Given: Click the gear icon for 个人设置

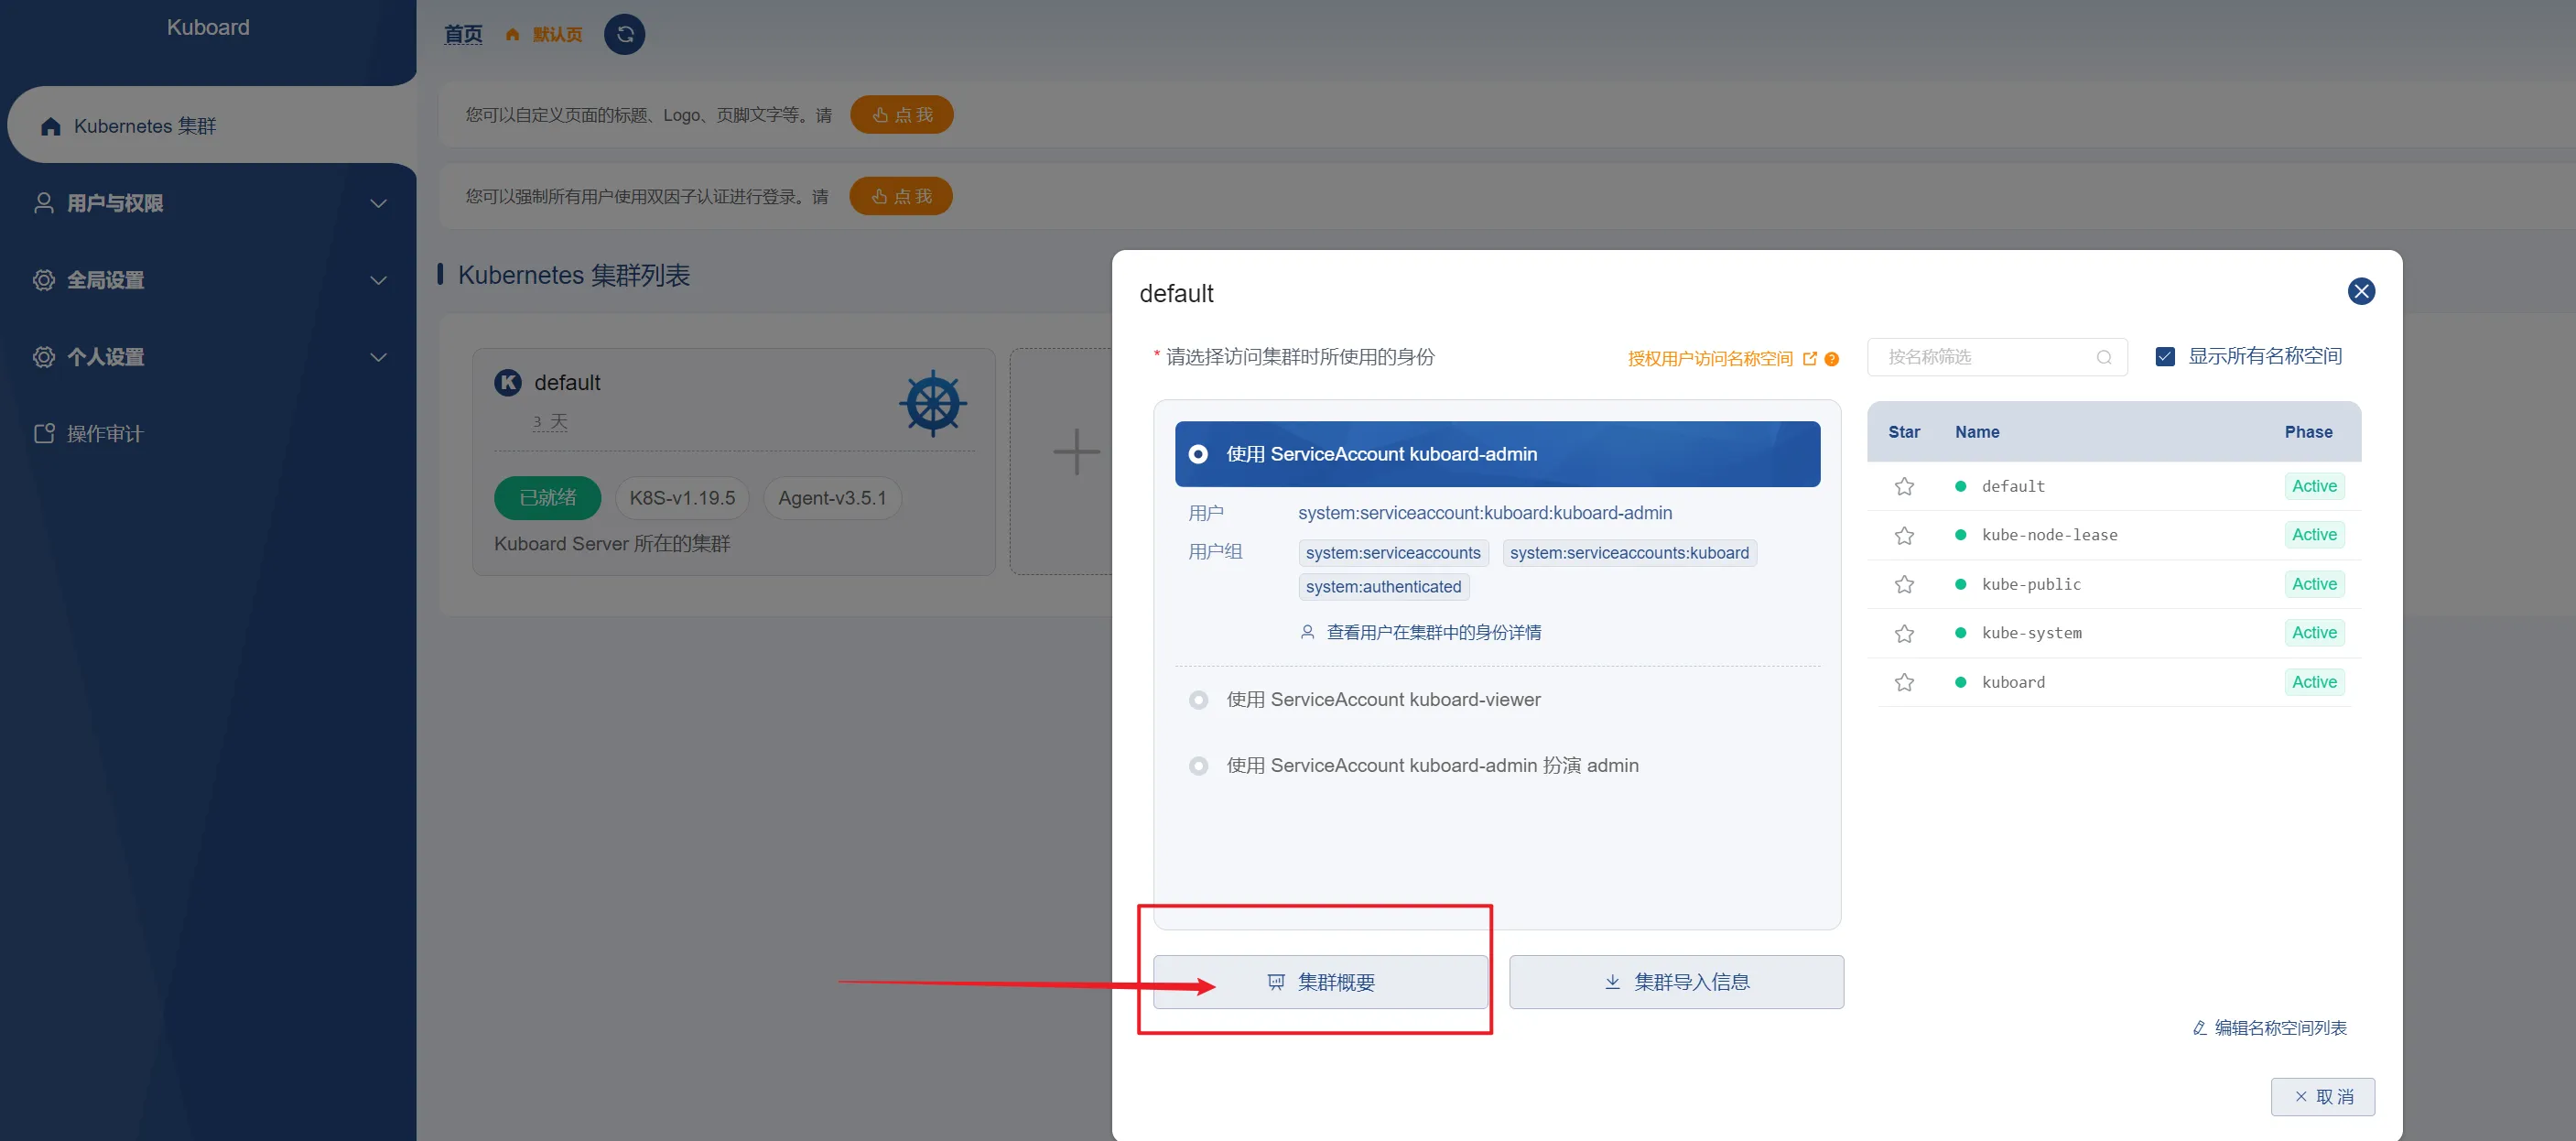Looking at the screenshot, I should 44,357.
